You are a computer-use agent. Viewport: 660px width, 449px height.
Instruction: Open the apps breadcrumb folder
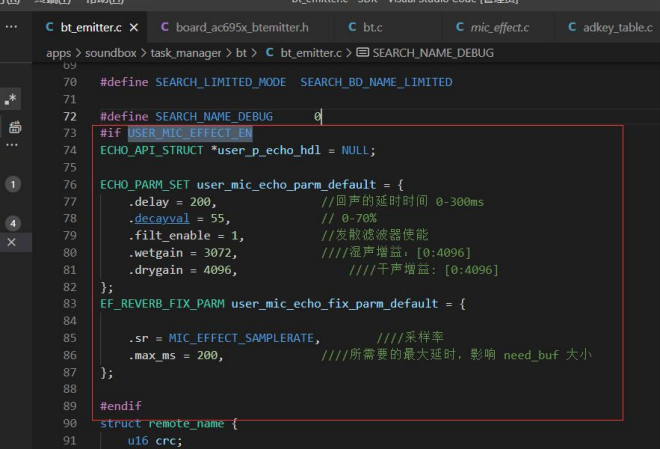tap(59, 53)
